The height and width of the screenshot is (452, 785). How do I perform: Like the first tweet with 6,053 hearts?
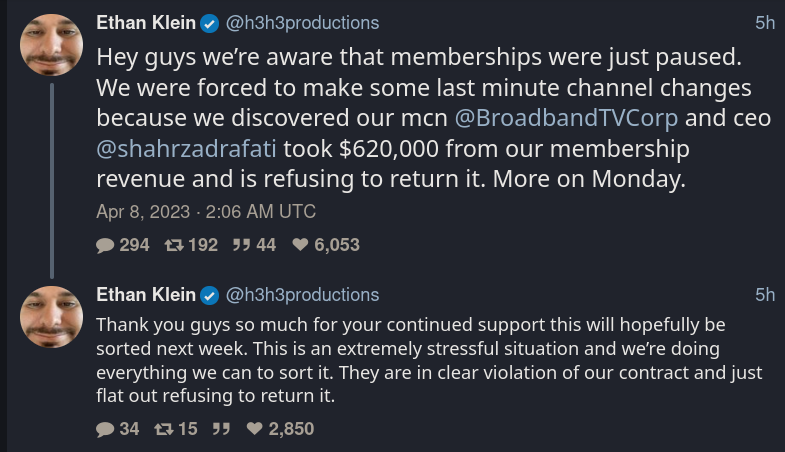300,245
